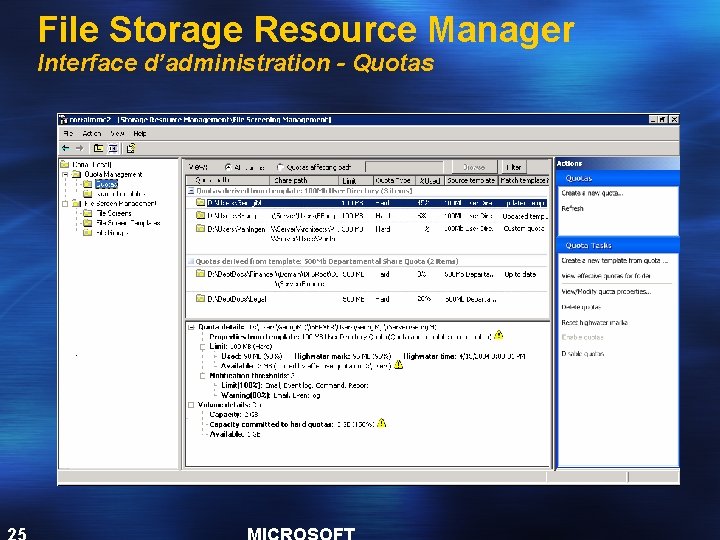This screenshot has width=720, height=540.
Task: Select the D:\DeptDocs\Legal quota row
Action: coord(367,299)
